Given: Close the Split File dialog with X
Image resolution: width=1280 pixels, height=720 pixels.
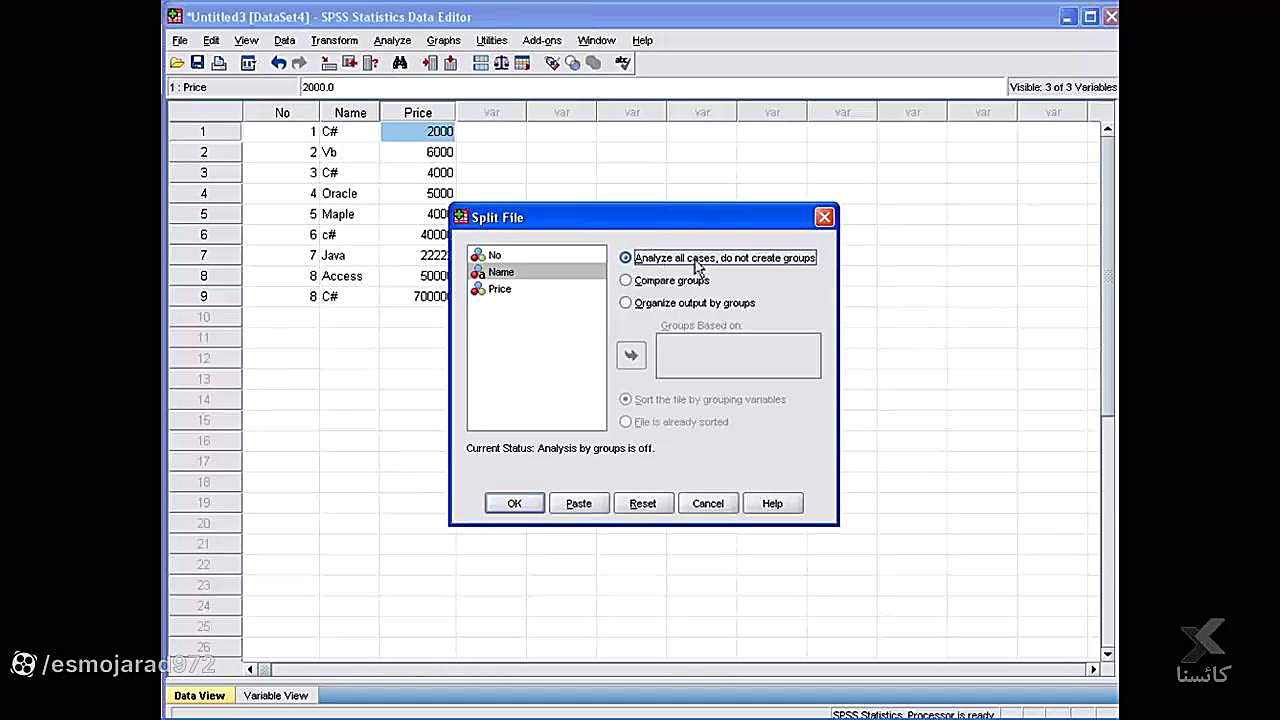Looking at the screenshot, I should [x=824, y=217].
